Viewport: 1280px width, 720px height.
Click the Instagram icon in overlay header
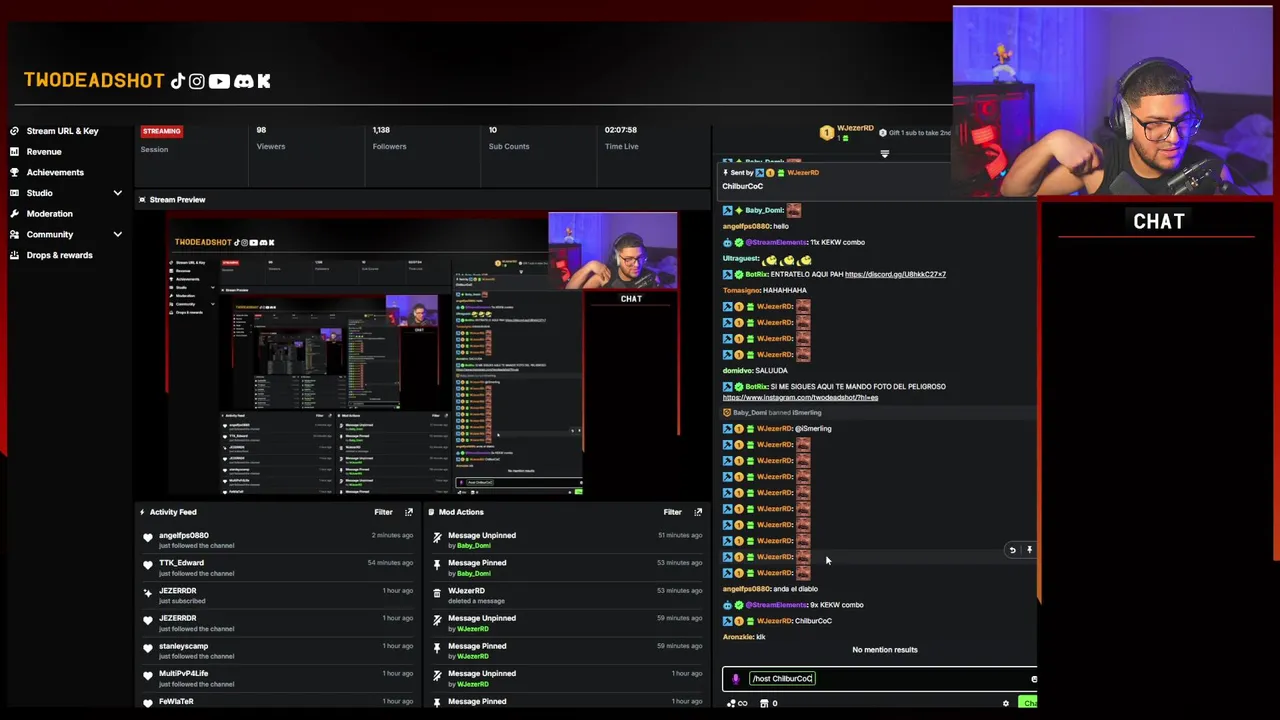tap(197, 81)
